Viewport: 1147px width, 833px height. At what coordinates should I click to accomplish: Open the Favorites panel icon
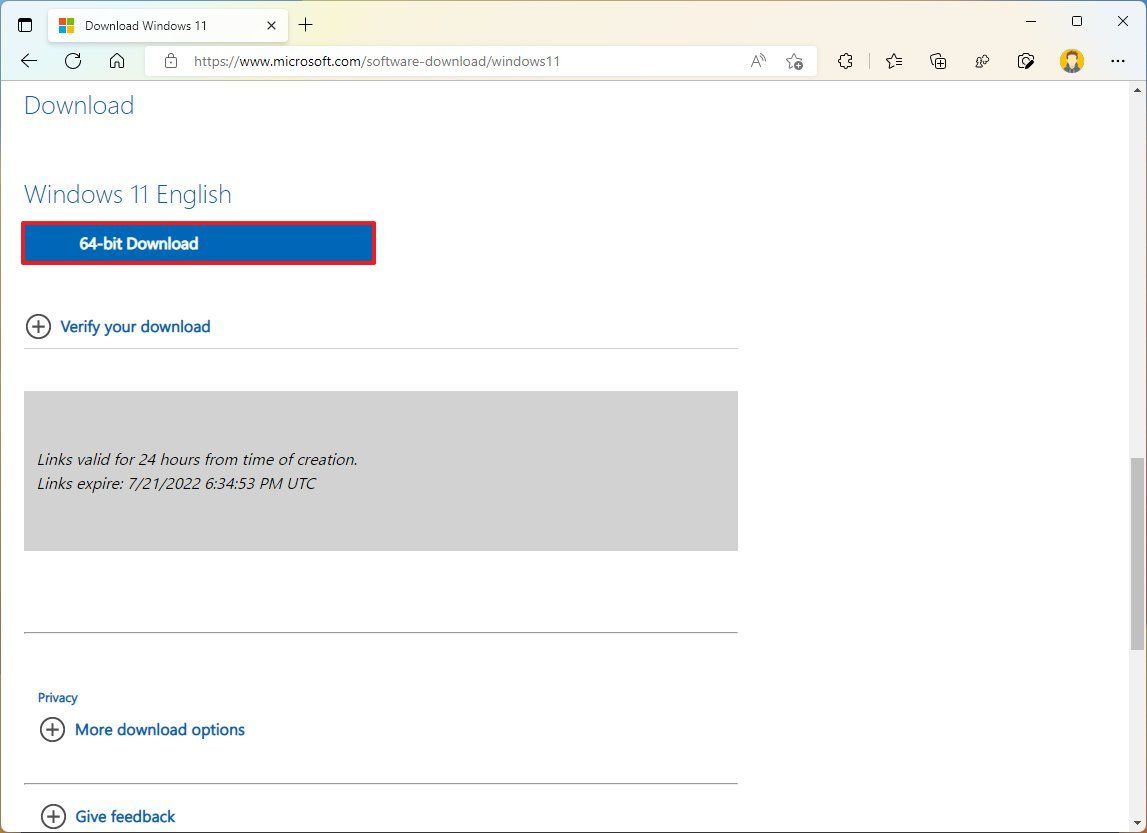tap(893, 61)
